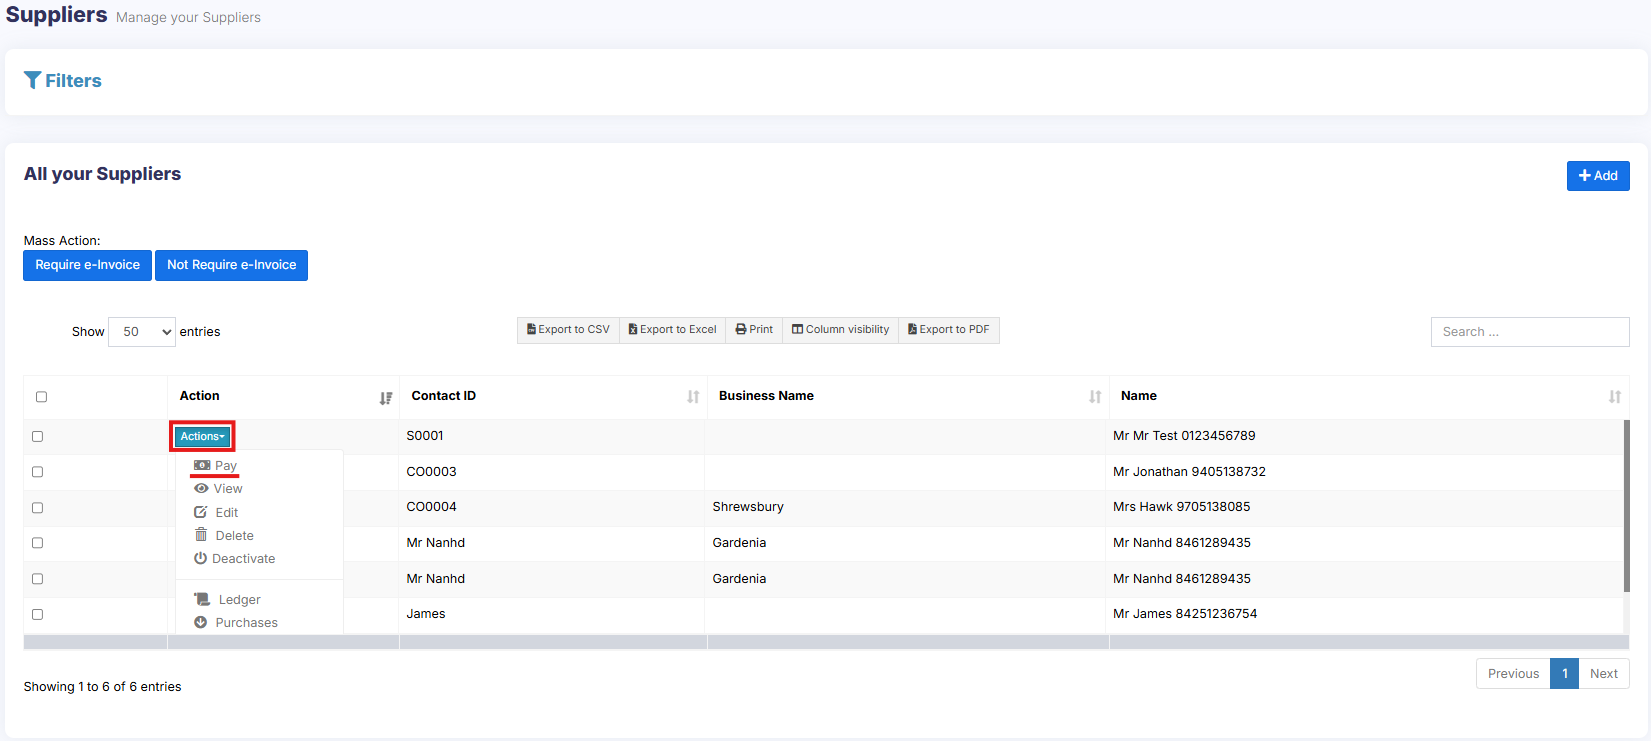
Task: Select the checkbox for the CO0004 row
Action: pyautogui.click(x=38, y=508)
